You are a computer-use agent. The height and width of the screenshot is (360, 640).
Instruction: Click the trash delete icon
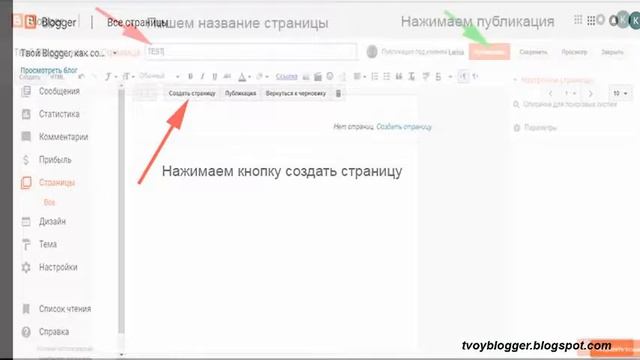pos(338,93)
